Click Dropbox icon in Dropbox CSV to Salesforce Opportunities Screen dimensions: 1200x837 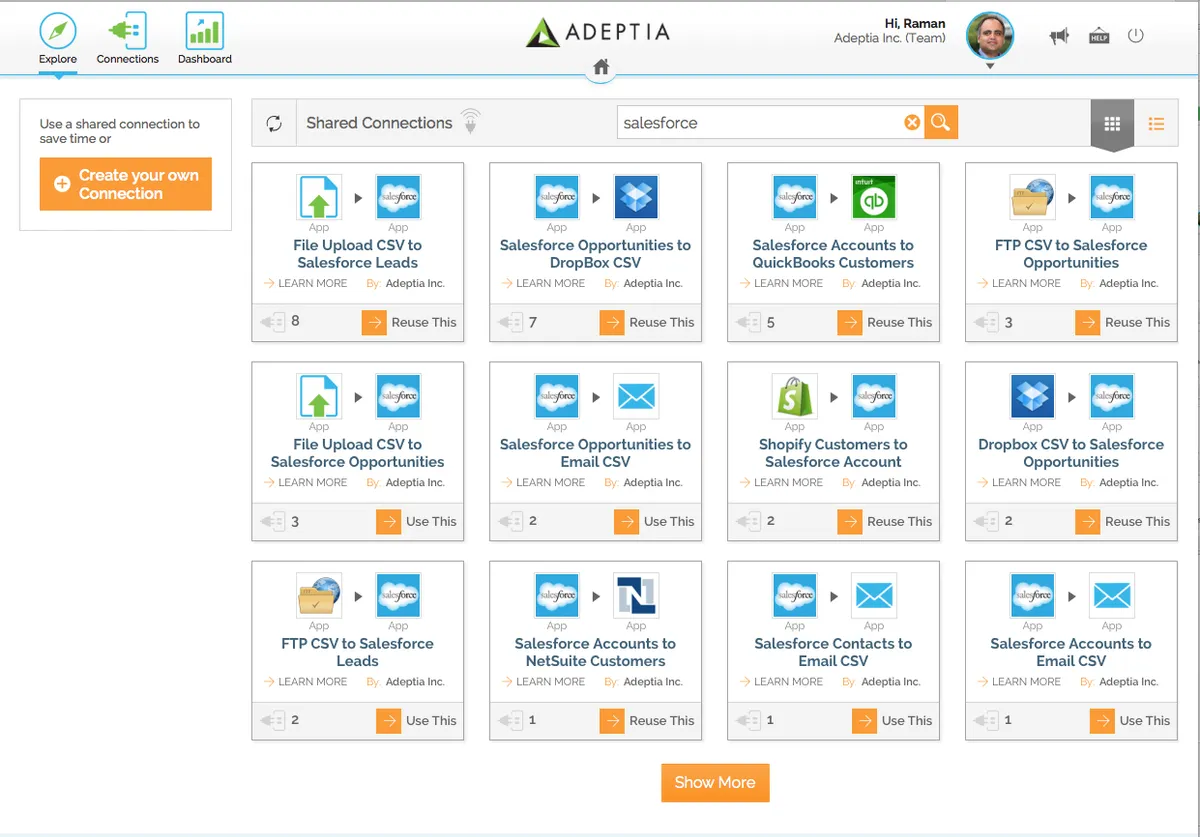pos(1033,396)
